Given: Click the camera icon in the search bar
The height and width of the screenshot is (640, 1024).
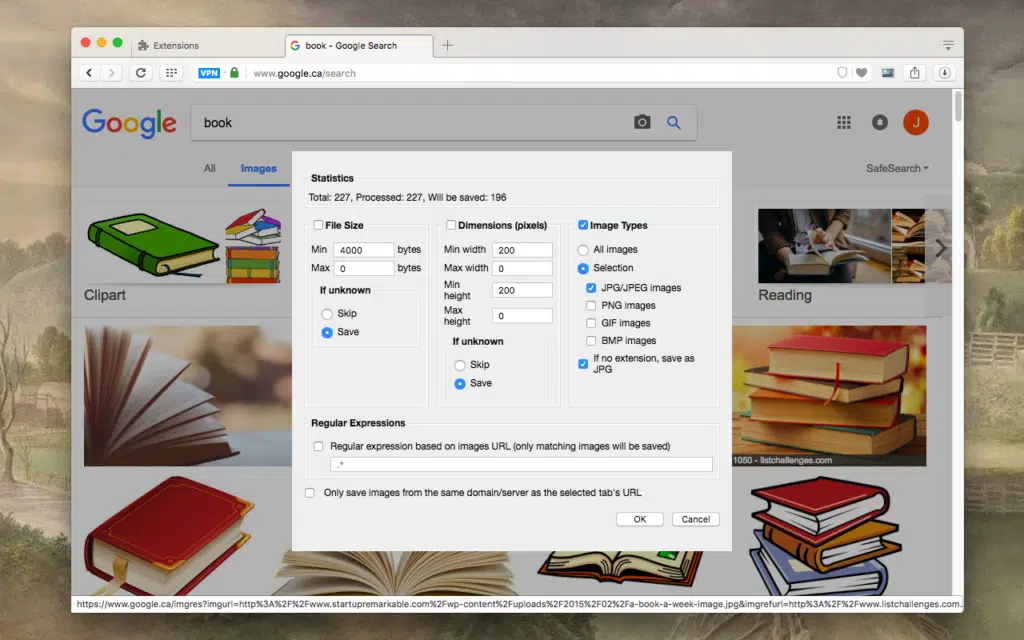Looking at the screenshot, I should click(642, 121).
